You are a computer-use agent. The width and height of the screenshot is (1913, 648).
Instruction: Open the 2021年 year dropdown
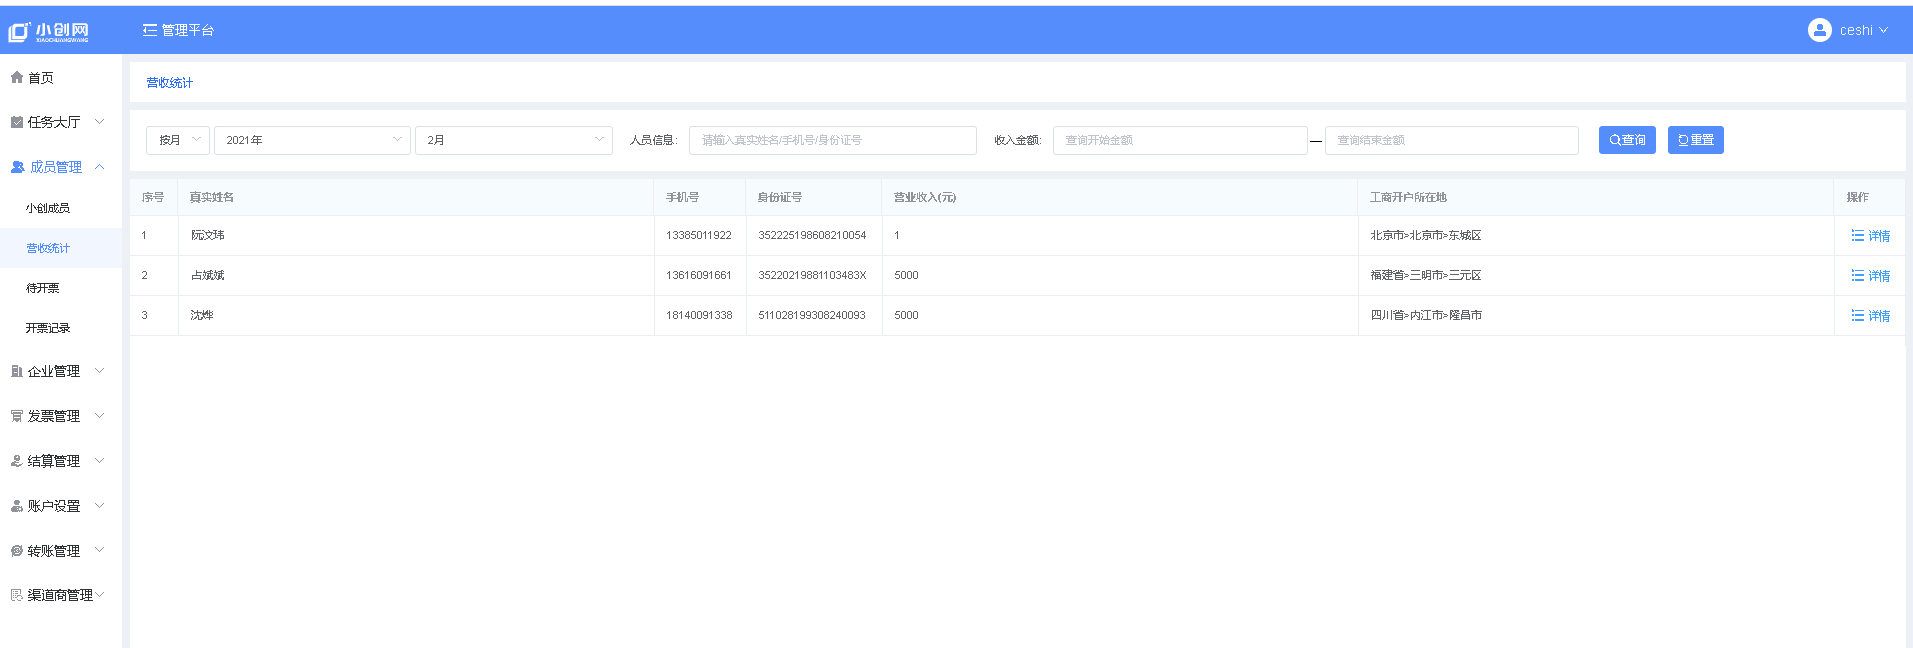(312, 140)
